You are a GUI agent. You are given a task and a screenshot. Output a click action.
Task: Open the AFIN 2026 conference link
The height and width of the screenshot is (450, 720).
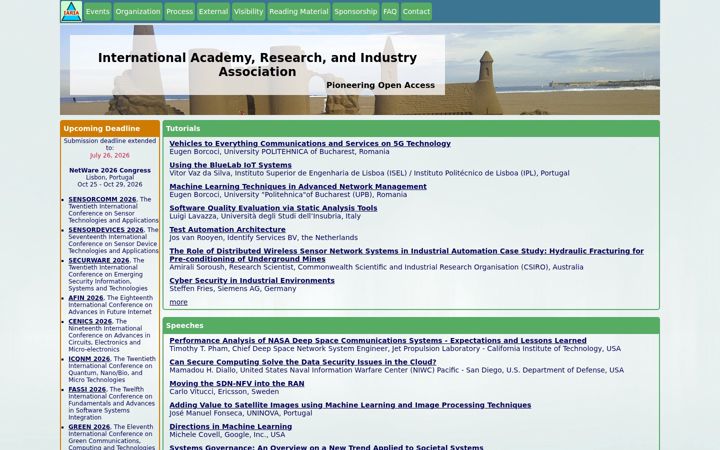pyautogui.click(x=85, y=298)
